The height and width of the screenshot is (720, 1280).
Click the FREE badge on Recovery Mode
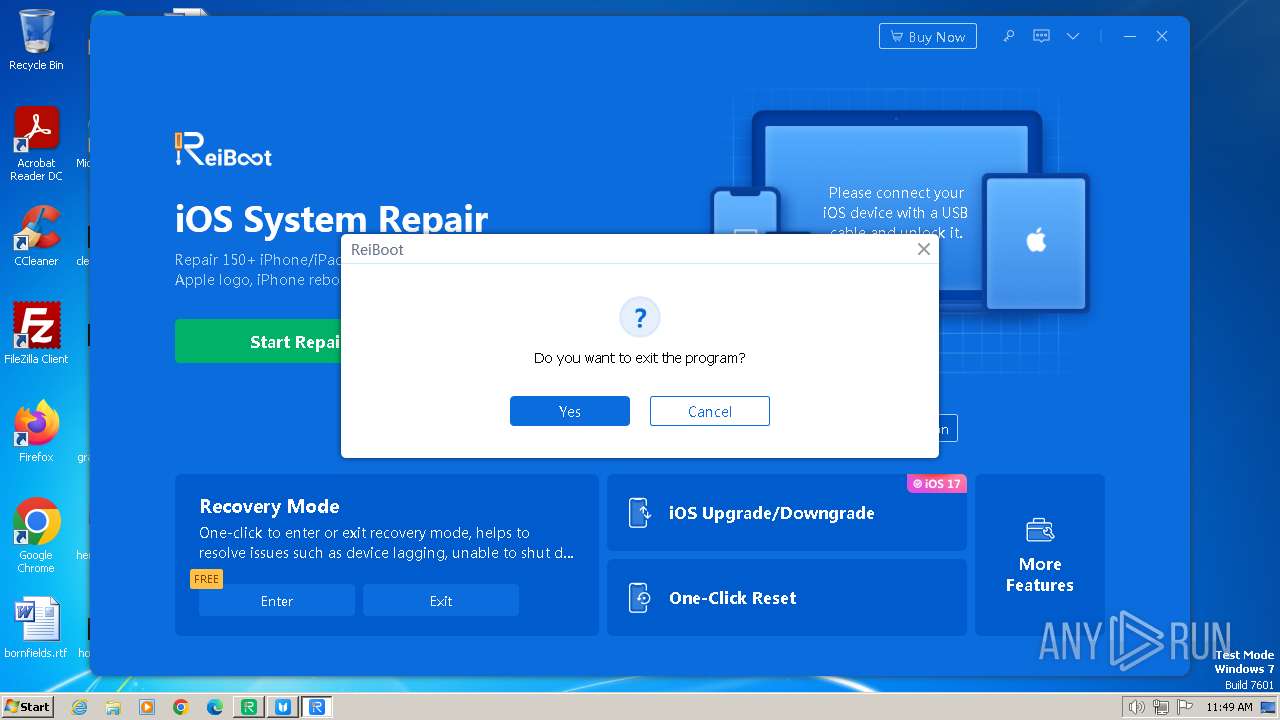(x=206, y=579)
